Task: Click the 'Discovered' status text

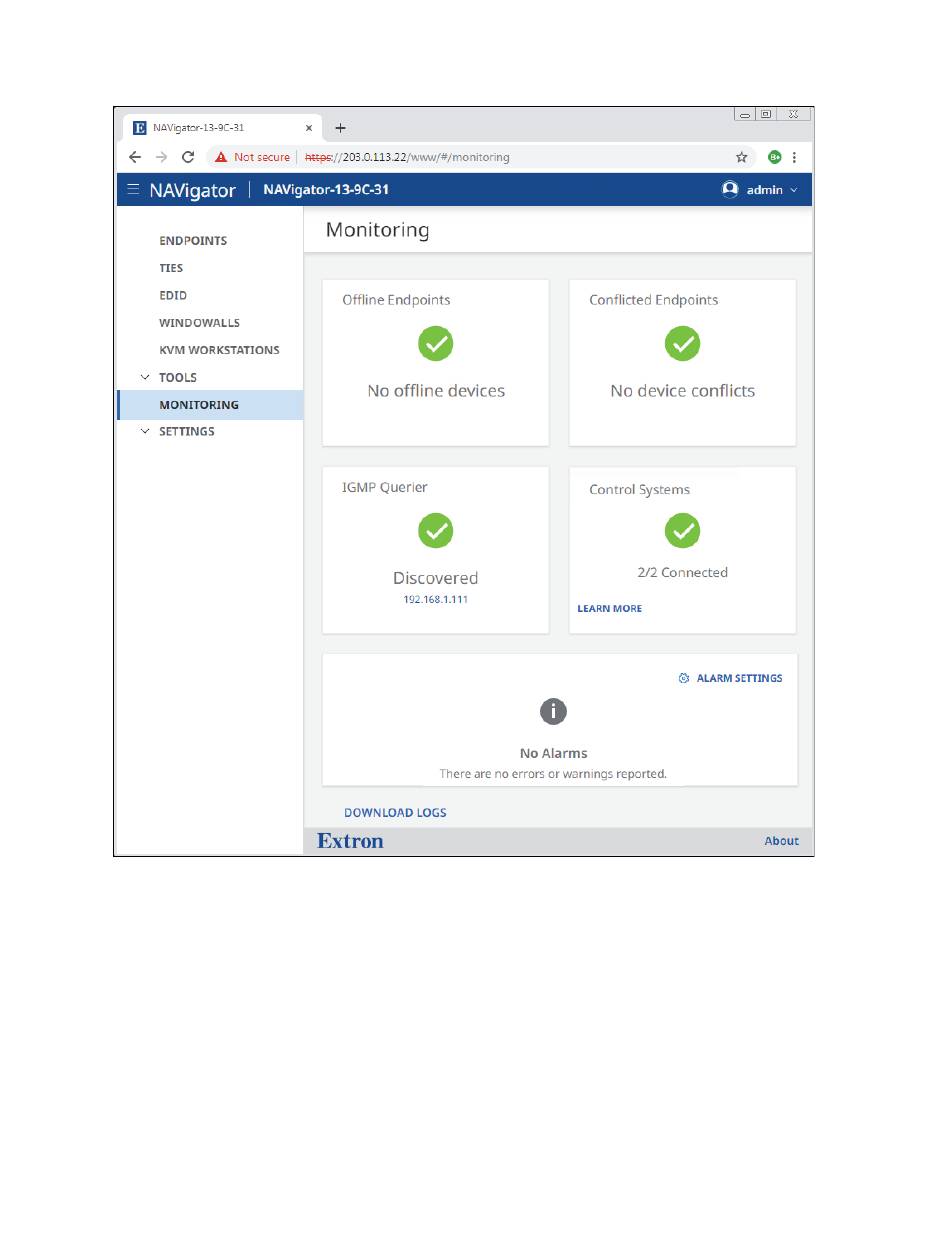Action: [436, 578]
